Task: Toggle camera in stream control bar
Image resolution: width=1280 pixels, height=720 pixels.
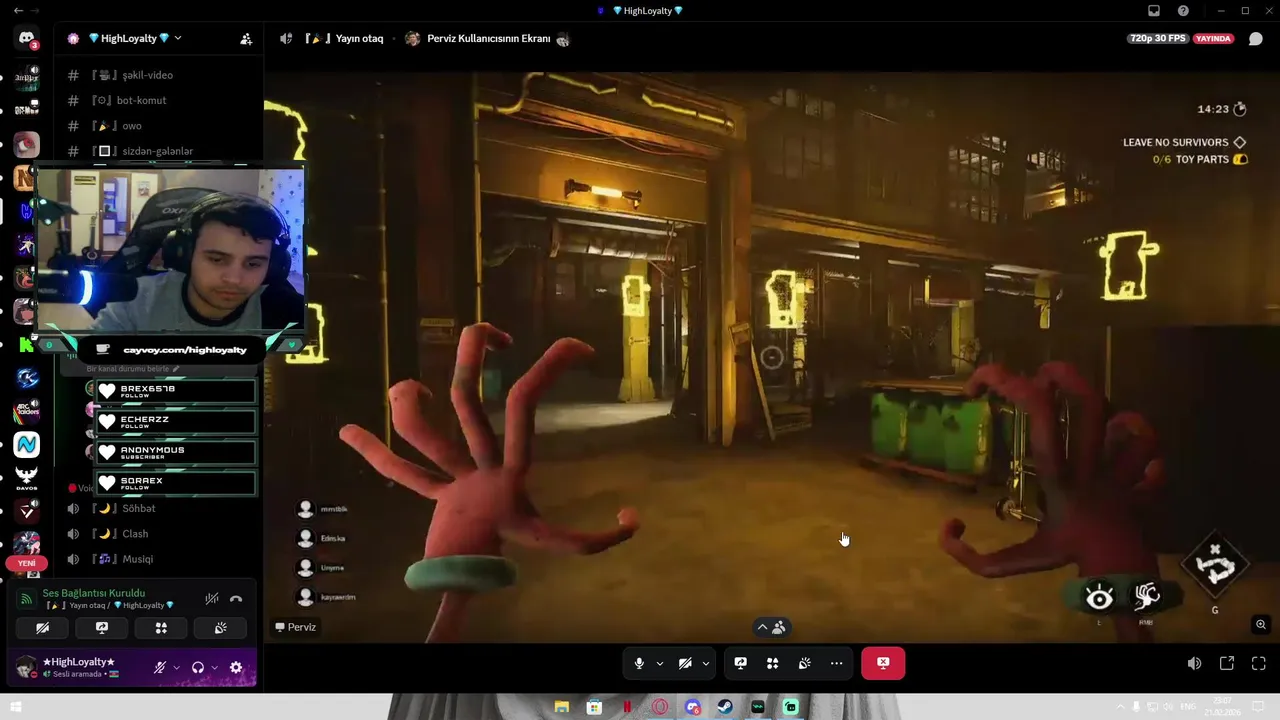Action: pos(685,663)
